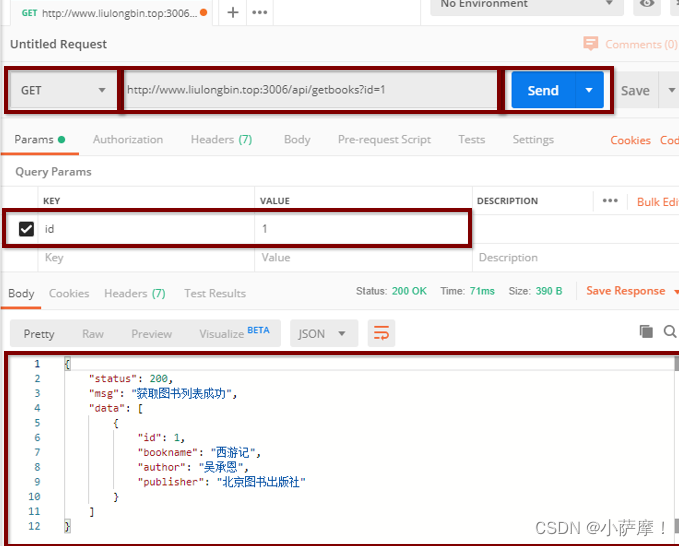679x546 pixels.
Task: Click Save Response button
Action: pos(625,291)
